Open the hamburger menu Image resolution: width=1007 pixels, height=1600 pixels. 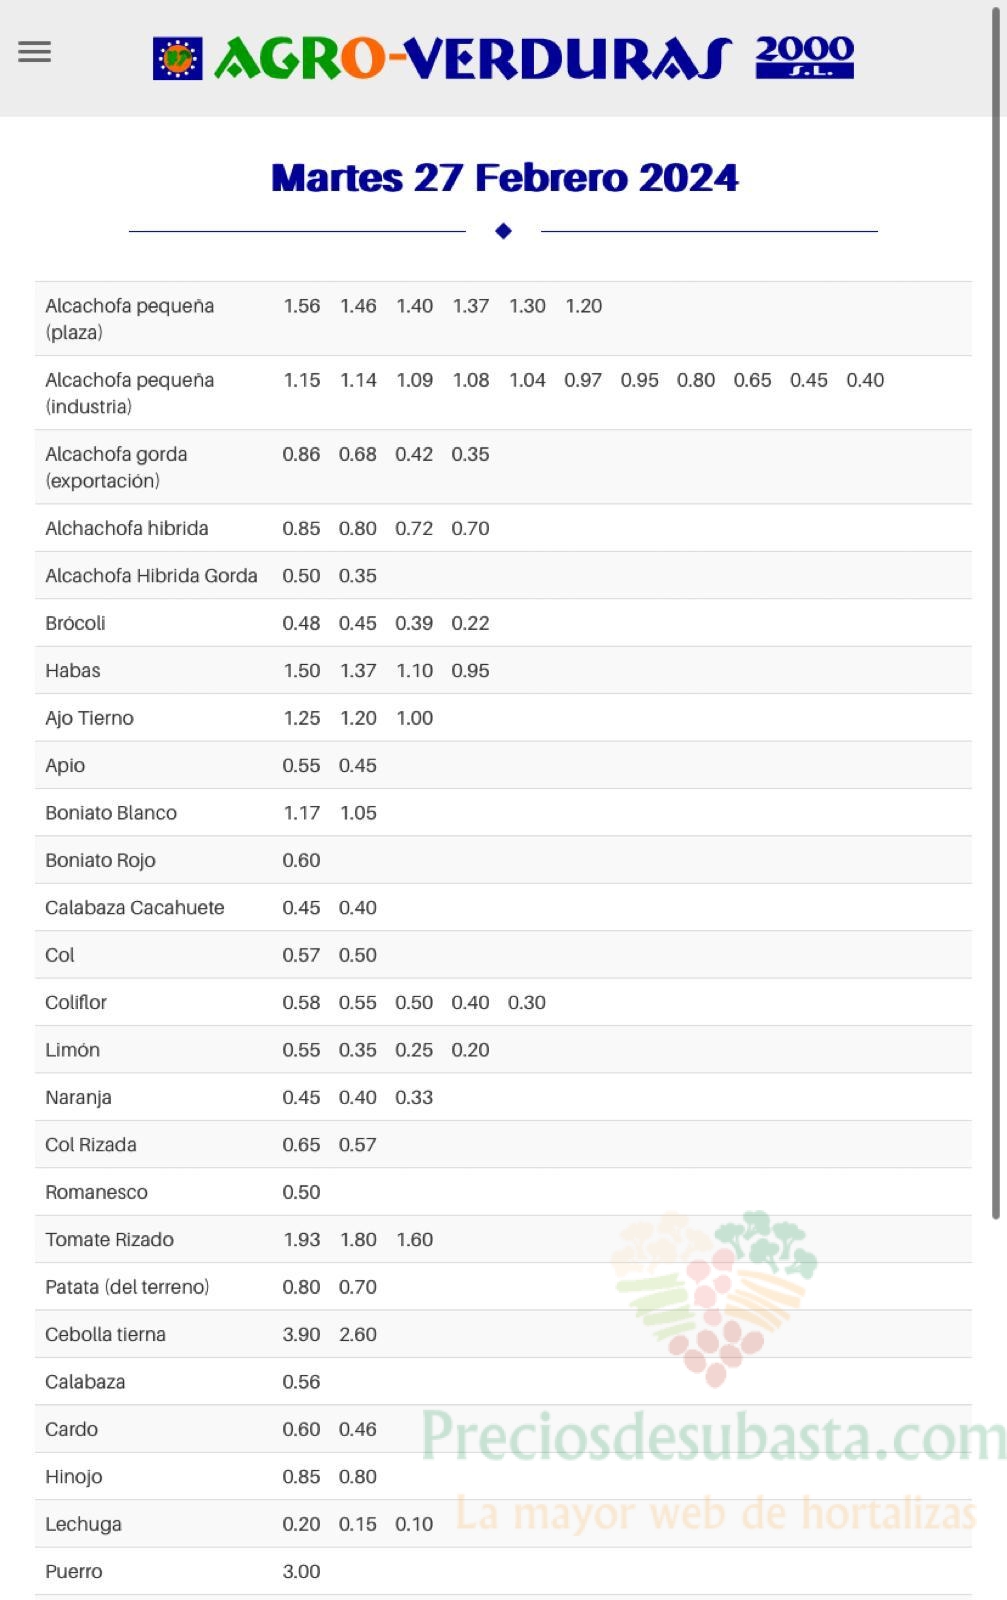pos(34,52)
